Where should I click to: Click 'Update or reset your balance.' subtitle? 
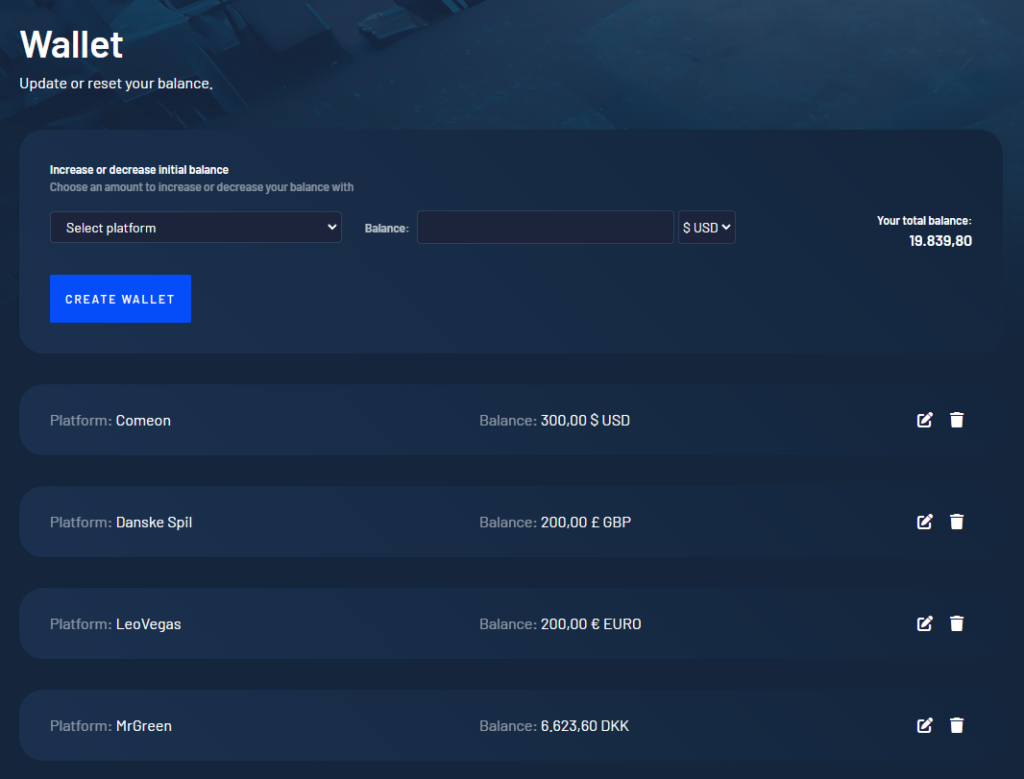pyautogui.click(x=116, y=84)
